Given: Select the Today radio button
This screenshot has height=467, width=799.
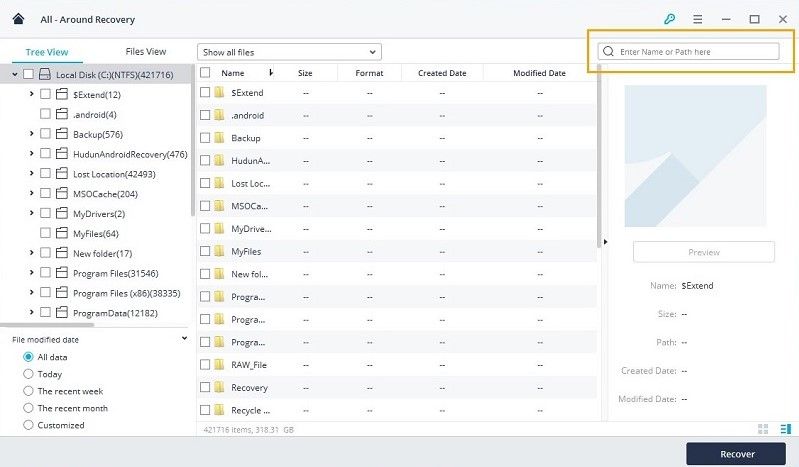Looking at the screenshot, I should pyautogui.click(x=28, y=374).
